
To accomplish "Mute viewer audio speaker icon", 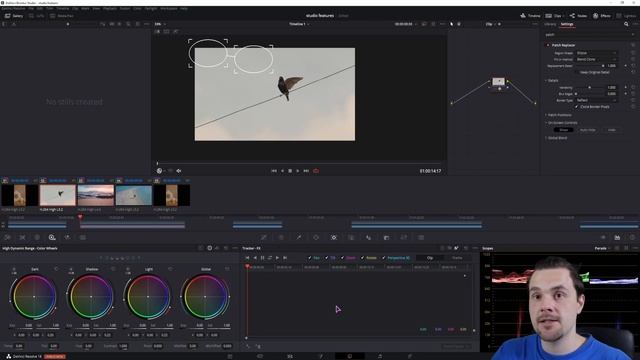I will coord(178,171).
